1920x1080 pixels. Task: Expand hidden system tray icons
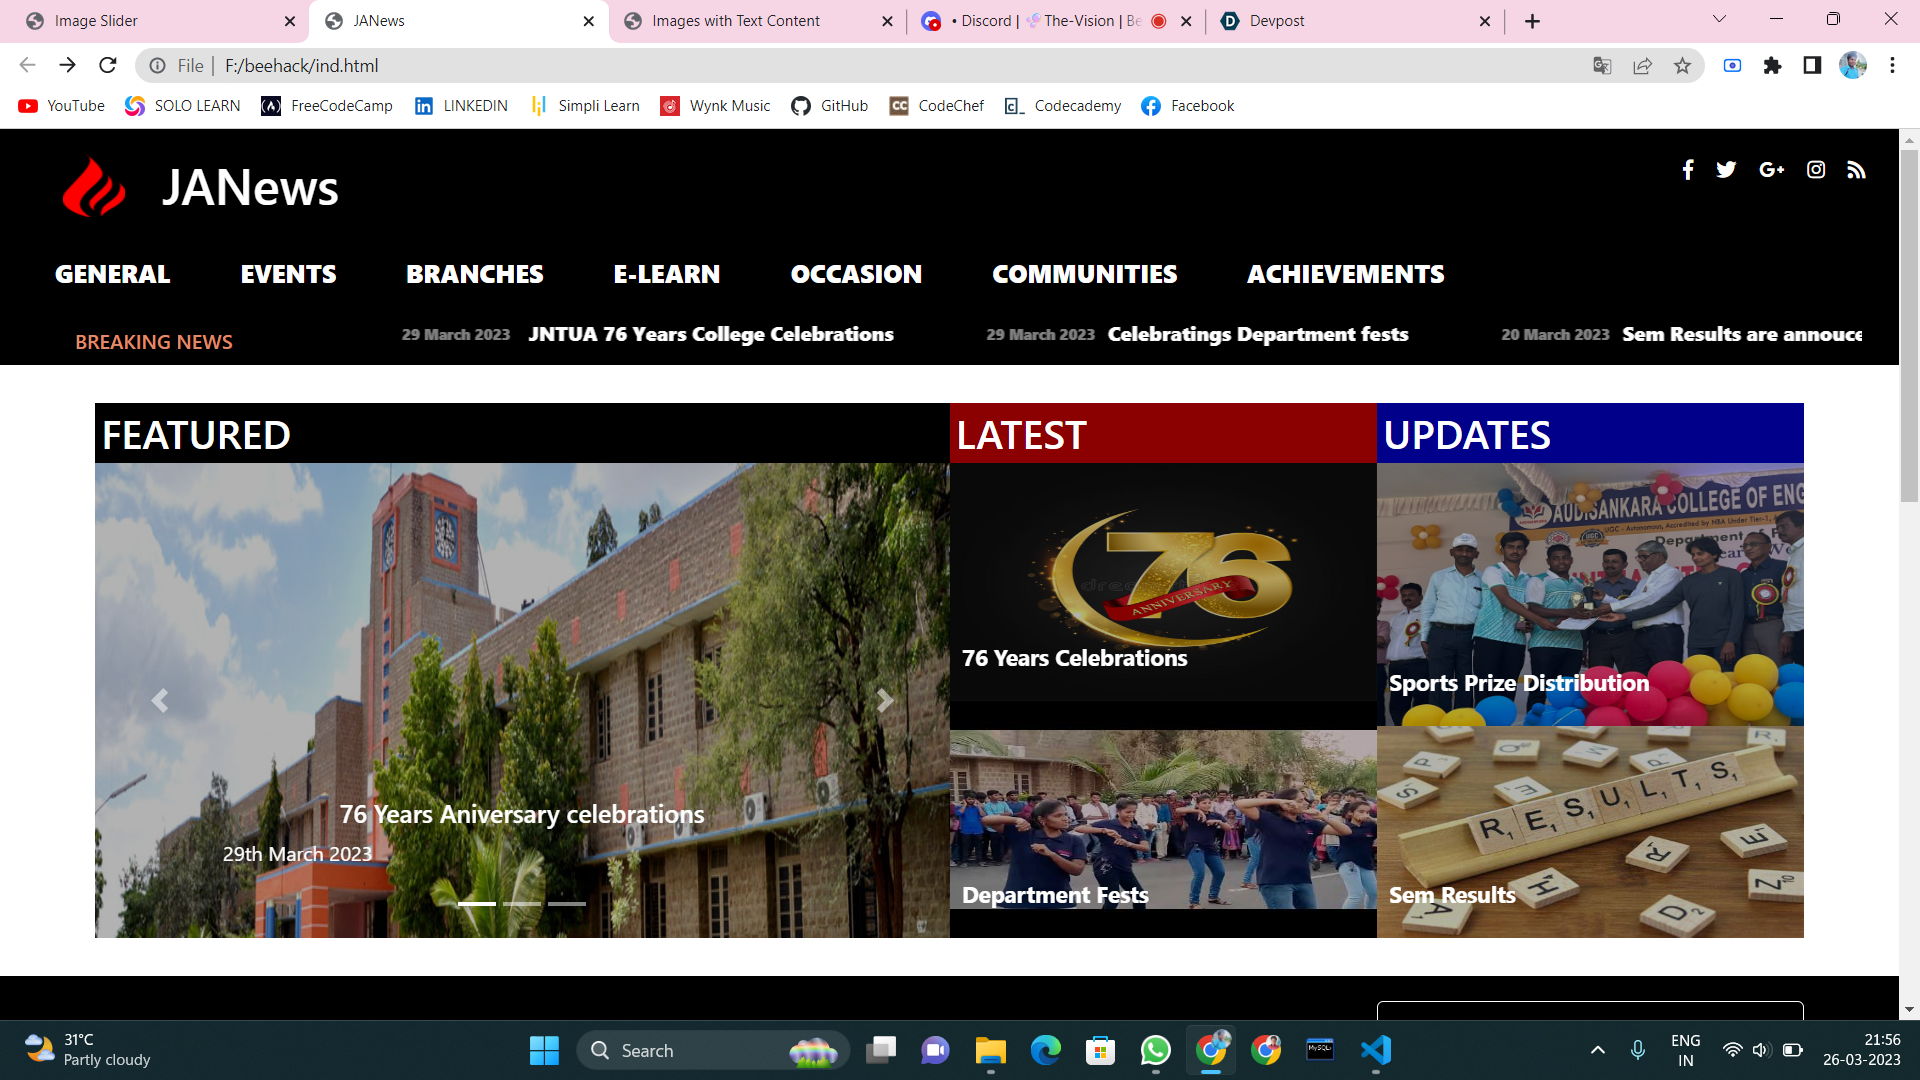1597,1050
